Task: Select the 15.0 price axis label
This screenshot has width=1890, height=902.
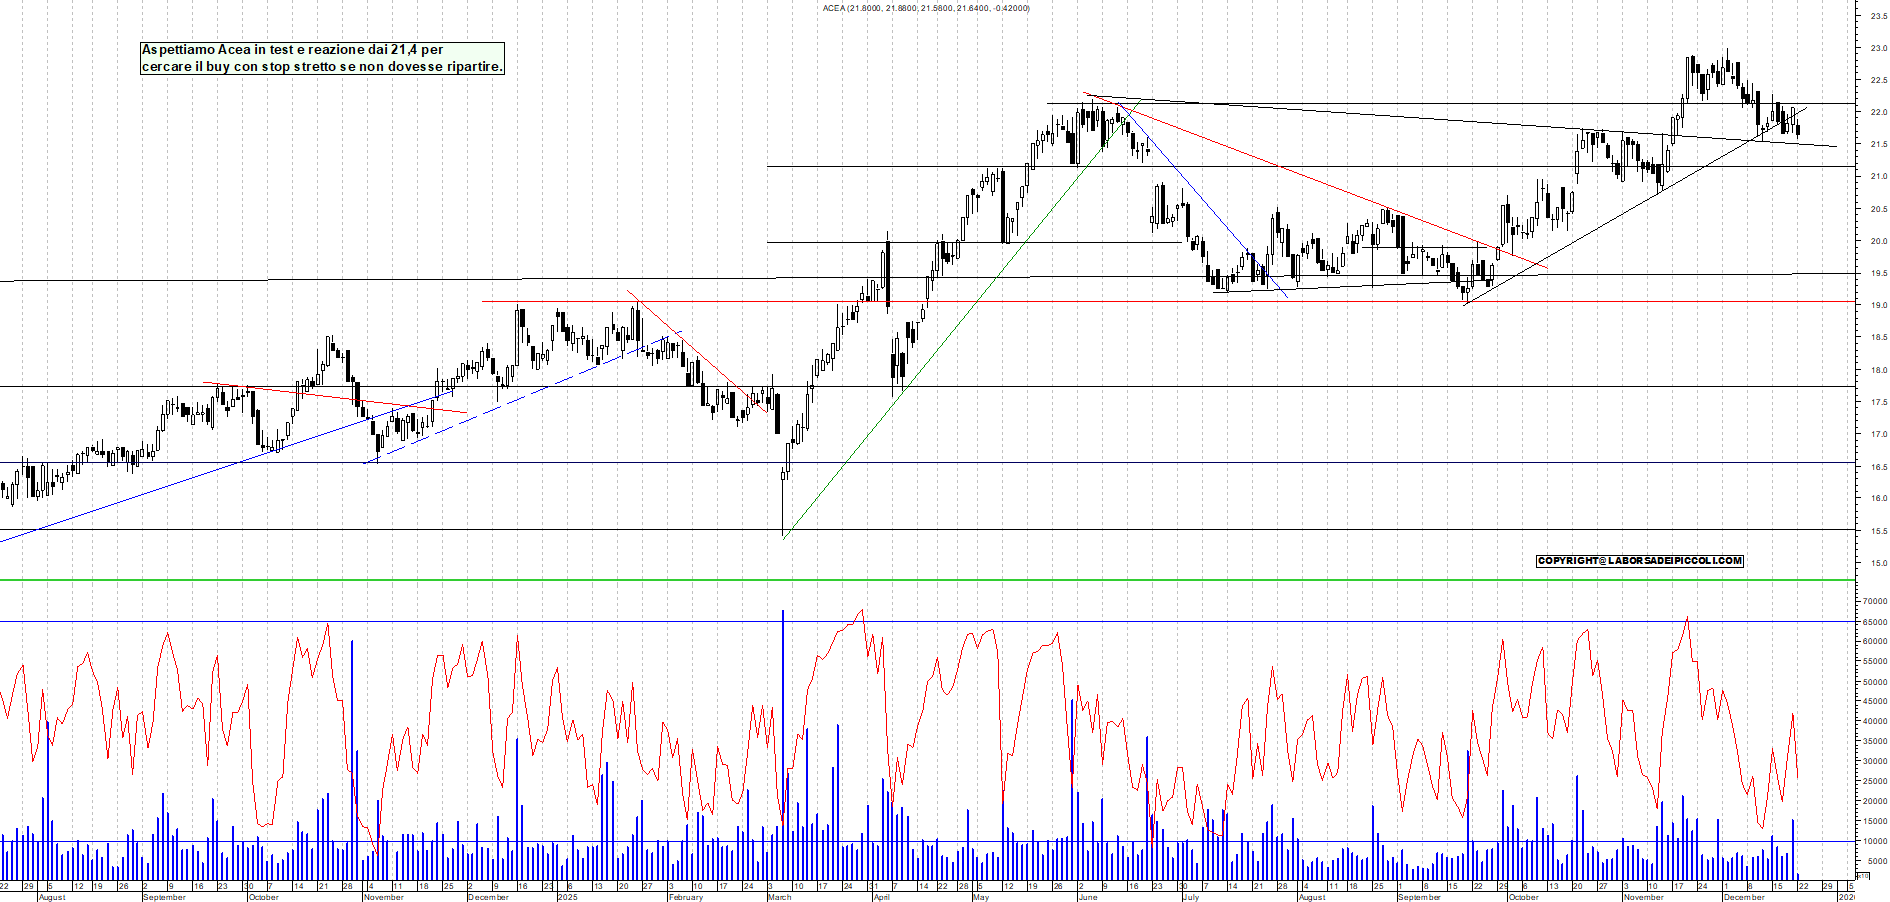Action: 1878,563
